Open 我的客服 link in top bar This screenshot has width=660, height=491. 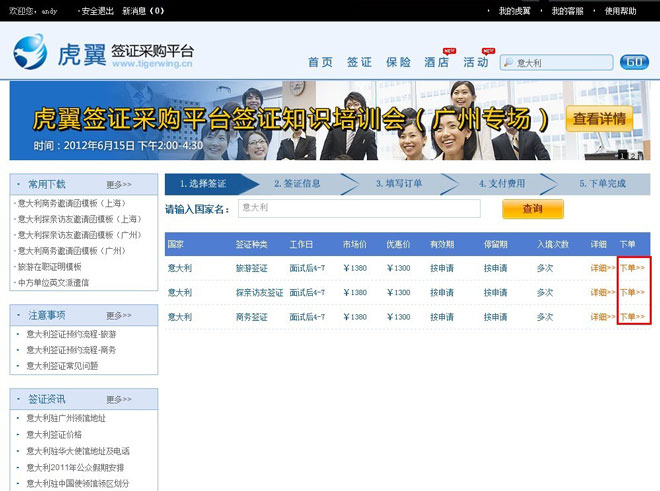tap(567, 11)
